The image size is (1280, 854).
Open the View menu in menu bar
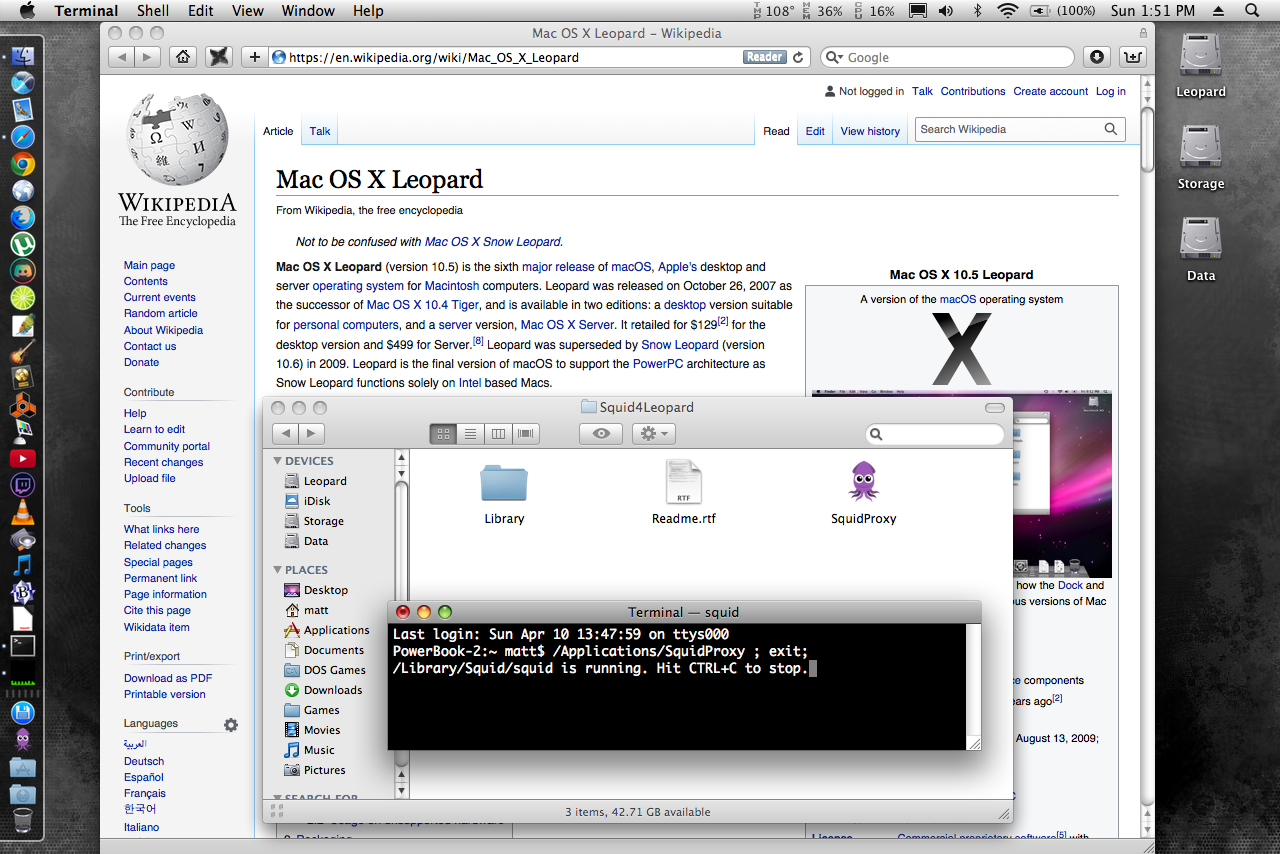point(248,11)
